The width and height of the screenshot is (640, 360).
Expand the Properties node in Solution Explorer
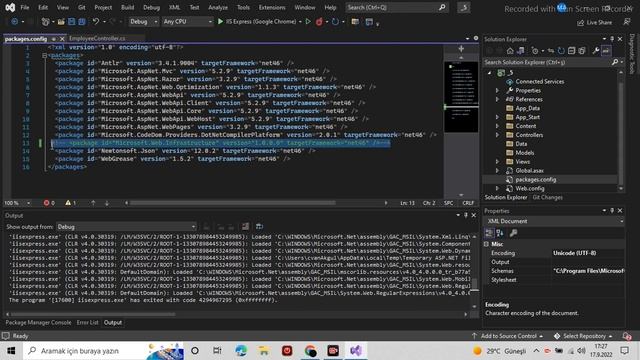coord(497,91)
